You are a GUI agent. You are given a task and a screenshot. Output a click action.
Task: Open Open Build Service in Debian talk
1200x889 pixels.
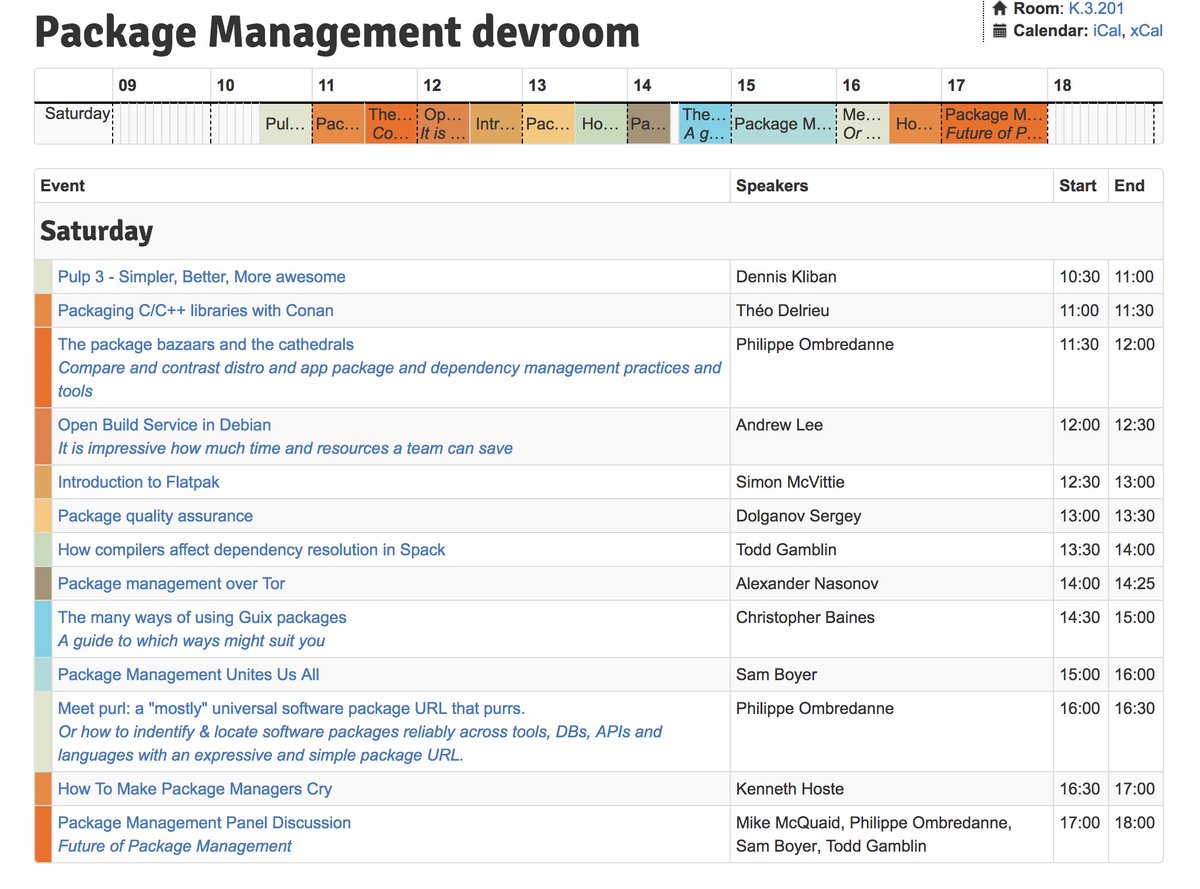(x=164, y=425)
